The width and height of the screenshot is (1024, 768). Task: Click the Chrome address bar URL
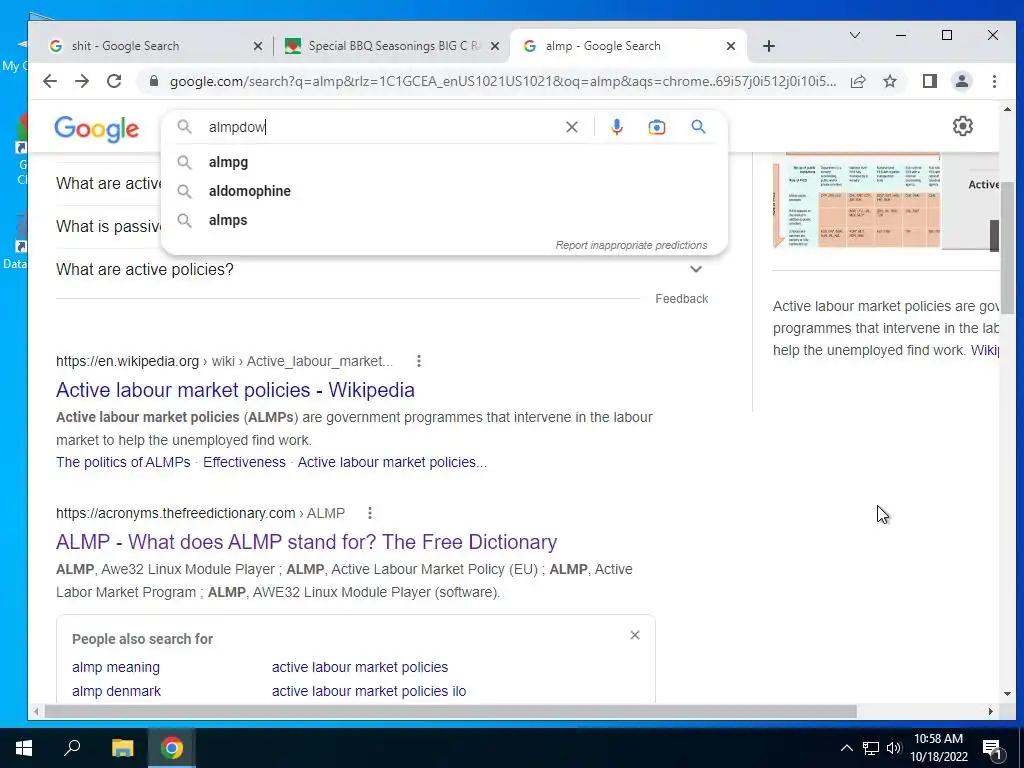(x=503, y=81)
